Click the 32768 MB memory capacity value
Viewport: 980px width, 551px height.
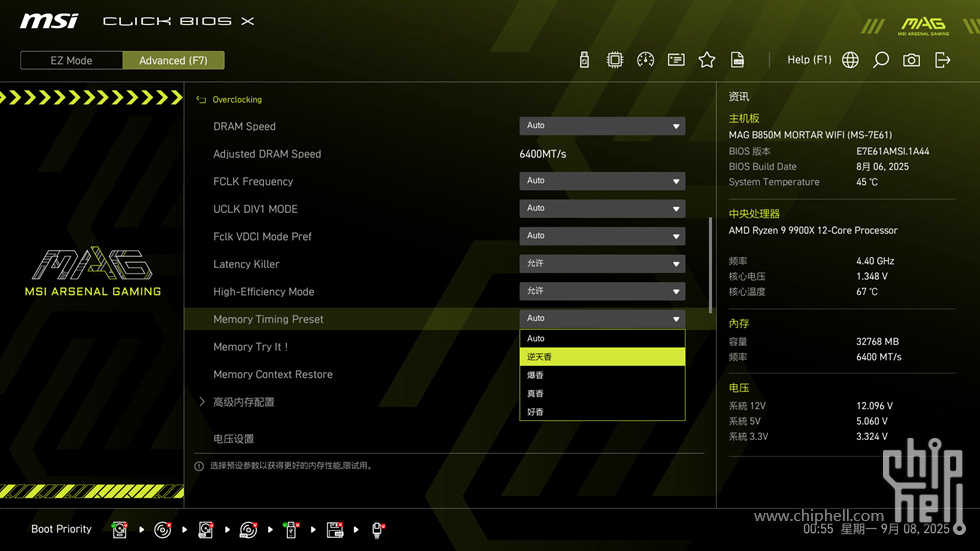tap(878, 342)
